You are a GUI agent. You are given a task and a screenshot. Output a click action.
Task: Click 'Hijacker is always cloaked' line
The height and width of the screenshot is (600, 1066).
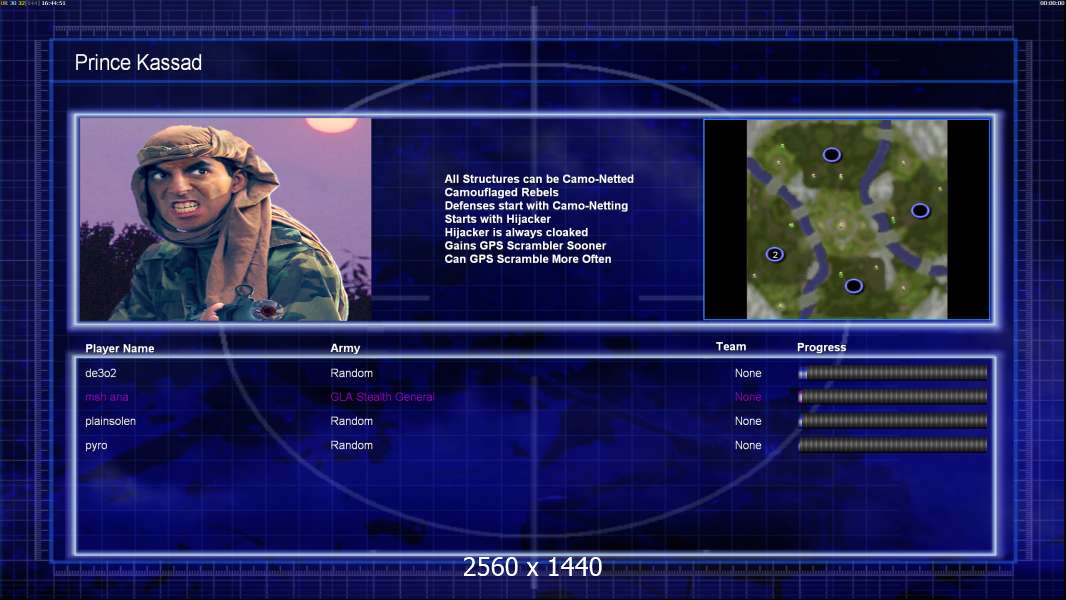(x=516, y=232)
